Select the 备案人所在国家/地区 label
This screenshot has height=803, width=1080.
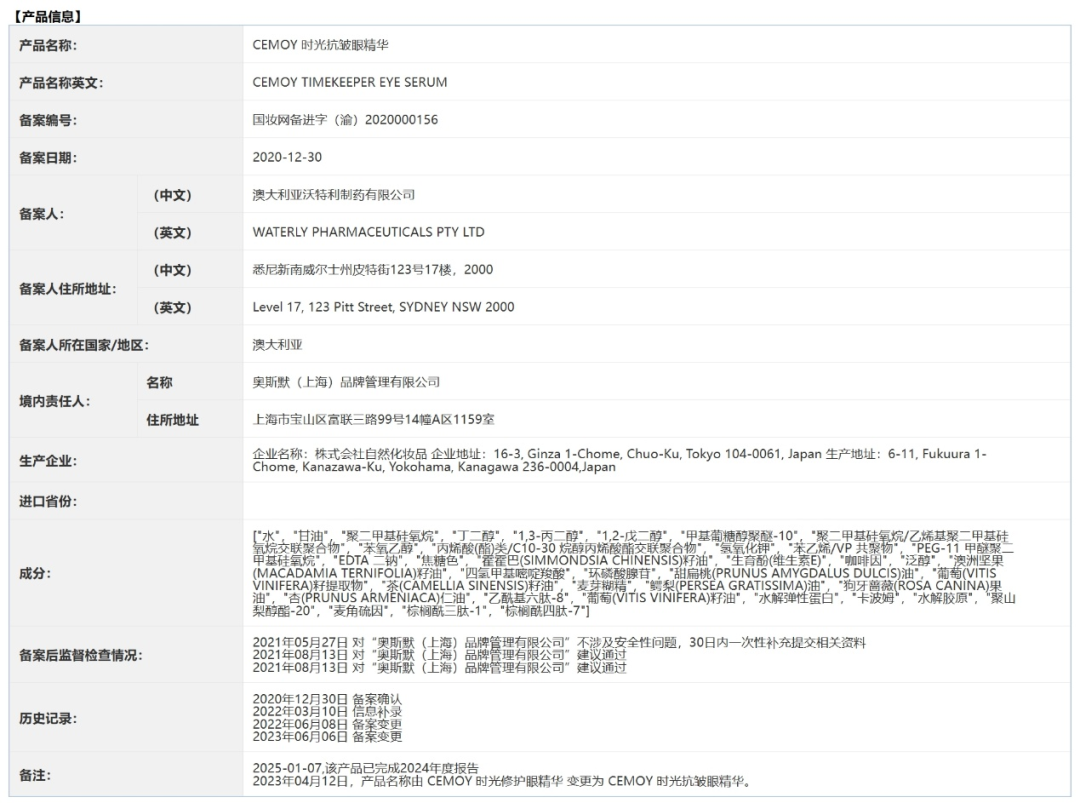point(84,345)
